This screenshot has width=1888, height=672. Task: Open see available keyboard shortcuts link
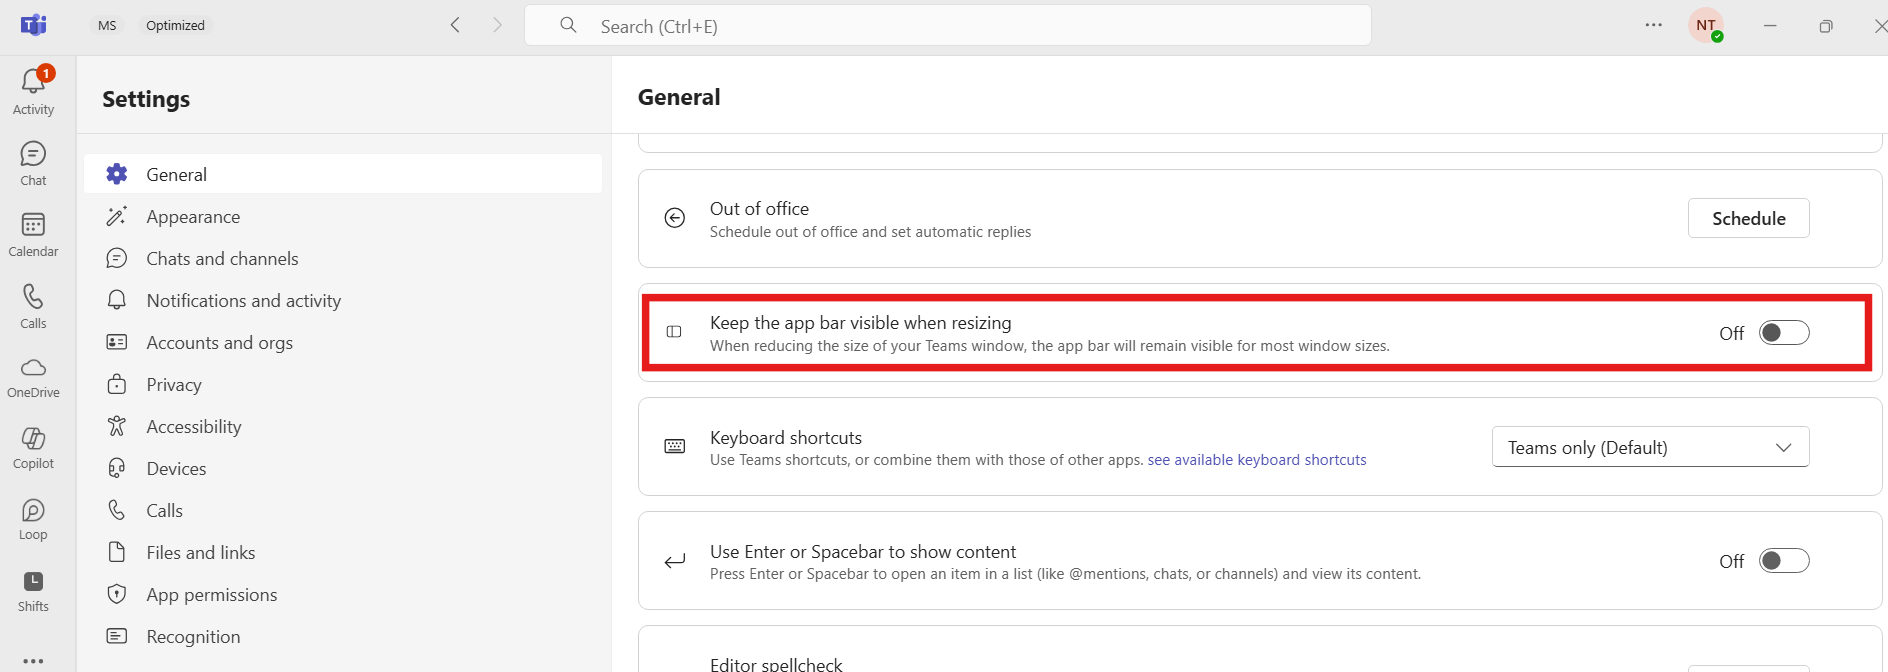(1257, 460)
